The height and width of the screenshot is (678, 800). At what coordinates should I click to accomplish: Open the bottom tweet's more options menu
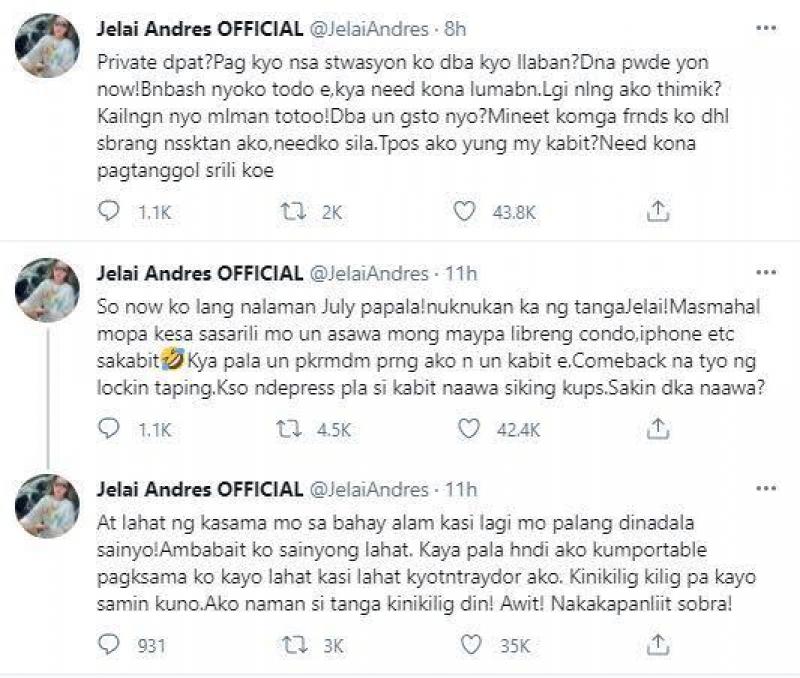[765, 487]
